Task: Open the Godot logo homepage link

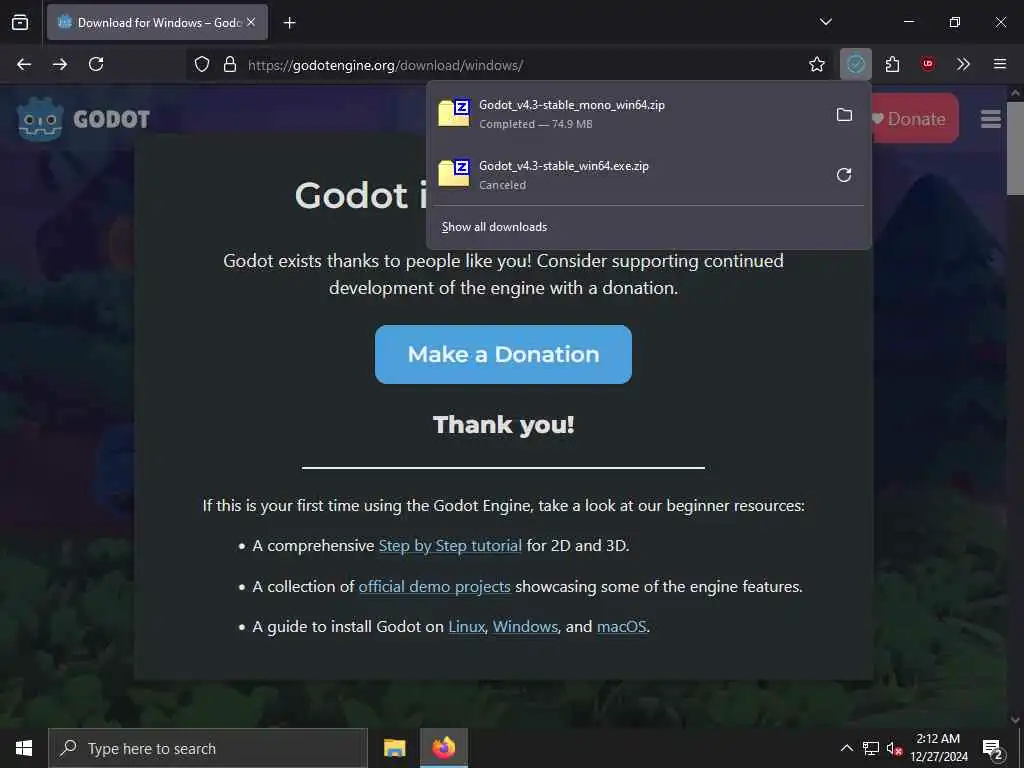Action: click(x=84, y=120)
